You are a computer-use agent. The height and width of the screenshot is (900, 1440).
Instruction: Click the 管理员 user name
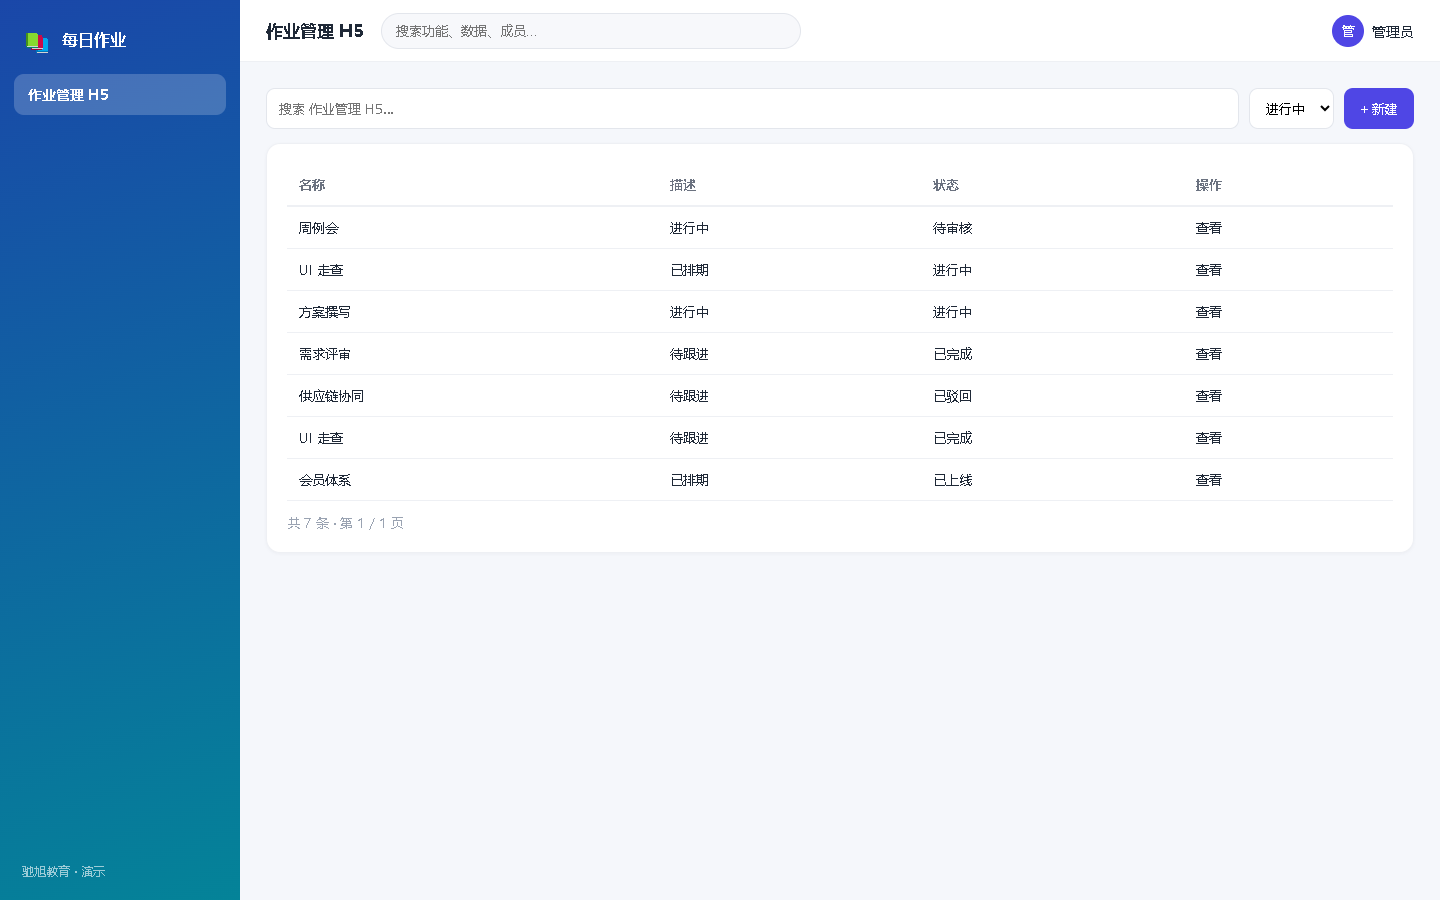pyautogui.click(x=1392, y=32)
